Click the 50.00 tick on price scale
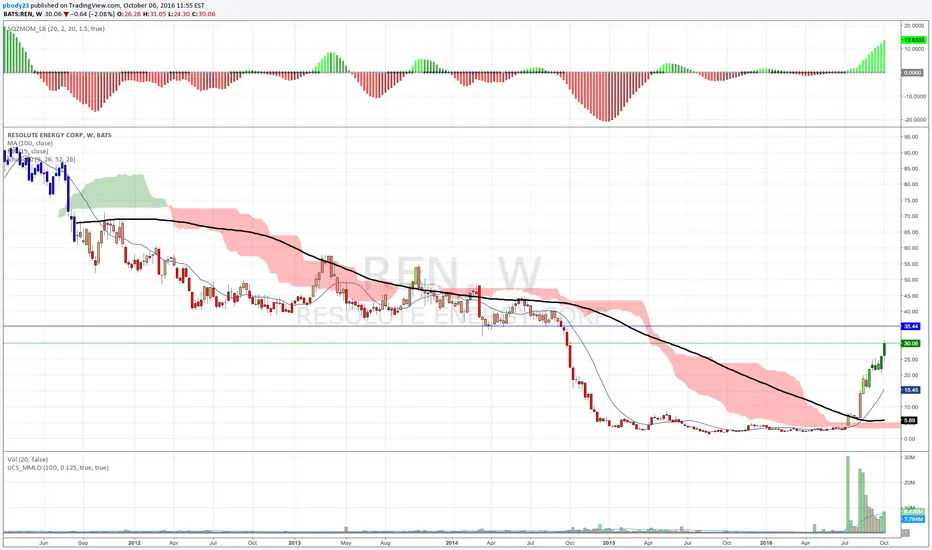This screenshot has height=550, width=932. click(x=912, y=279)
